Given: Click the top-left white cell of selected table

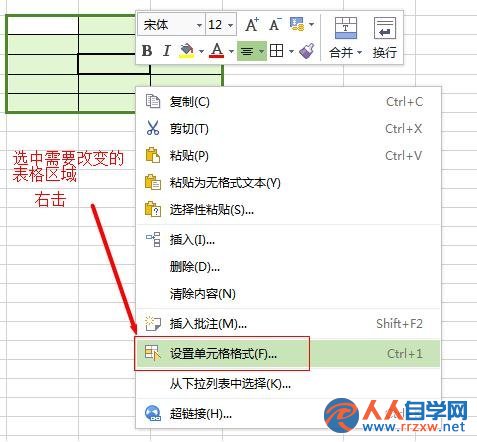Looking at the screenshot, I should pos(43,25).
